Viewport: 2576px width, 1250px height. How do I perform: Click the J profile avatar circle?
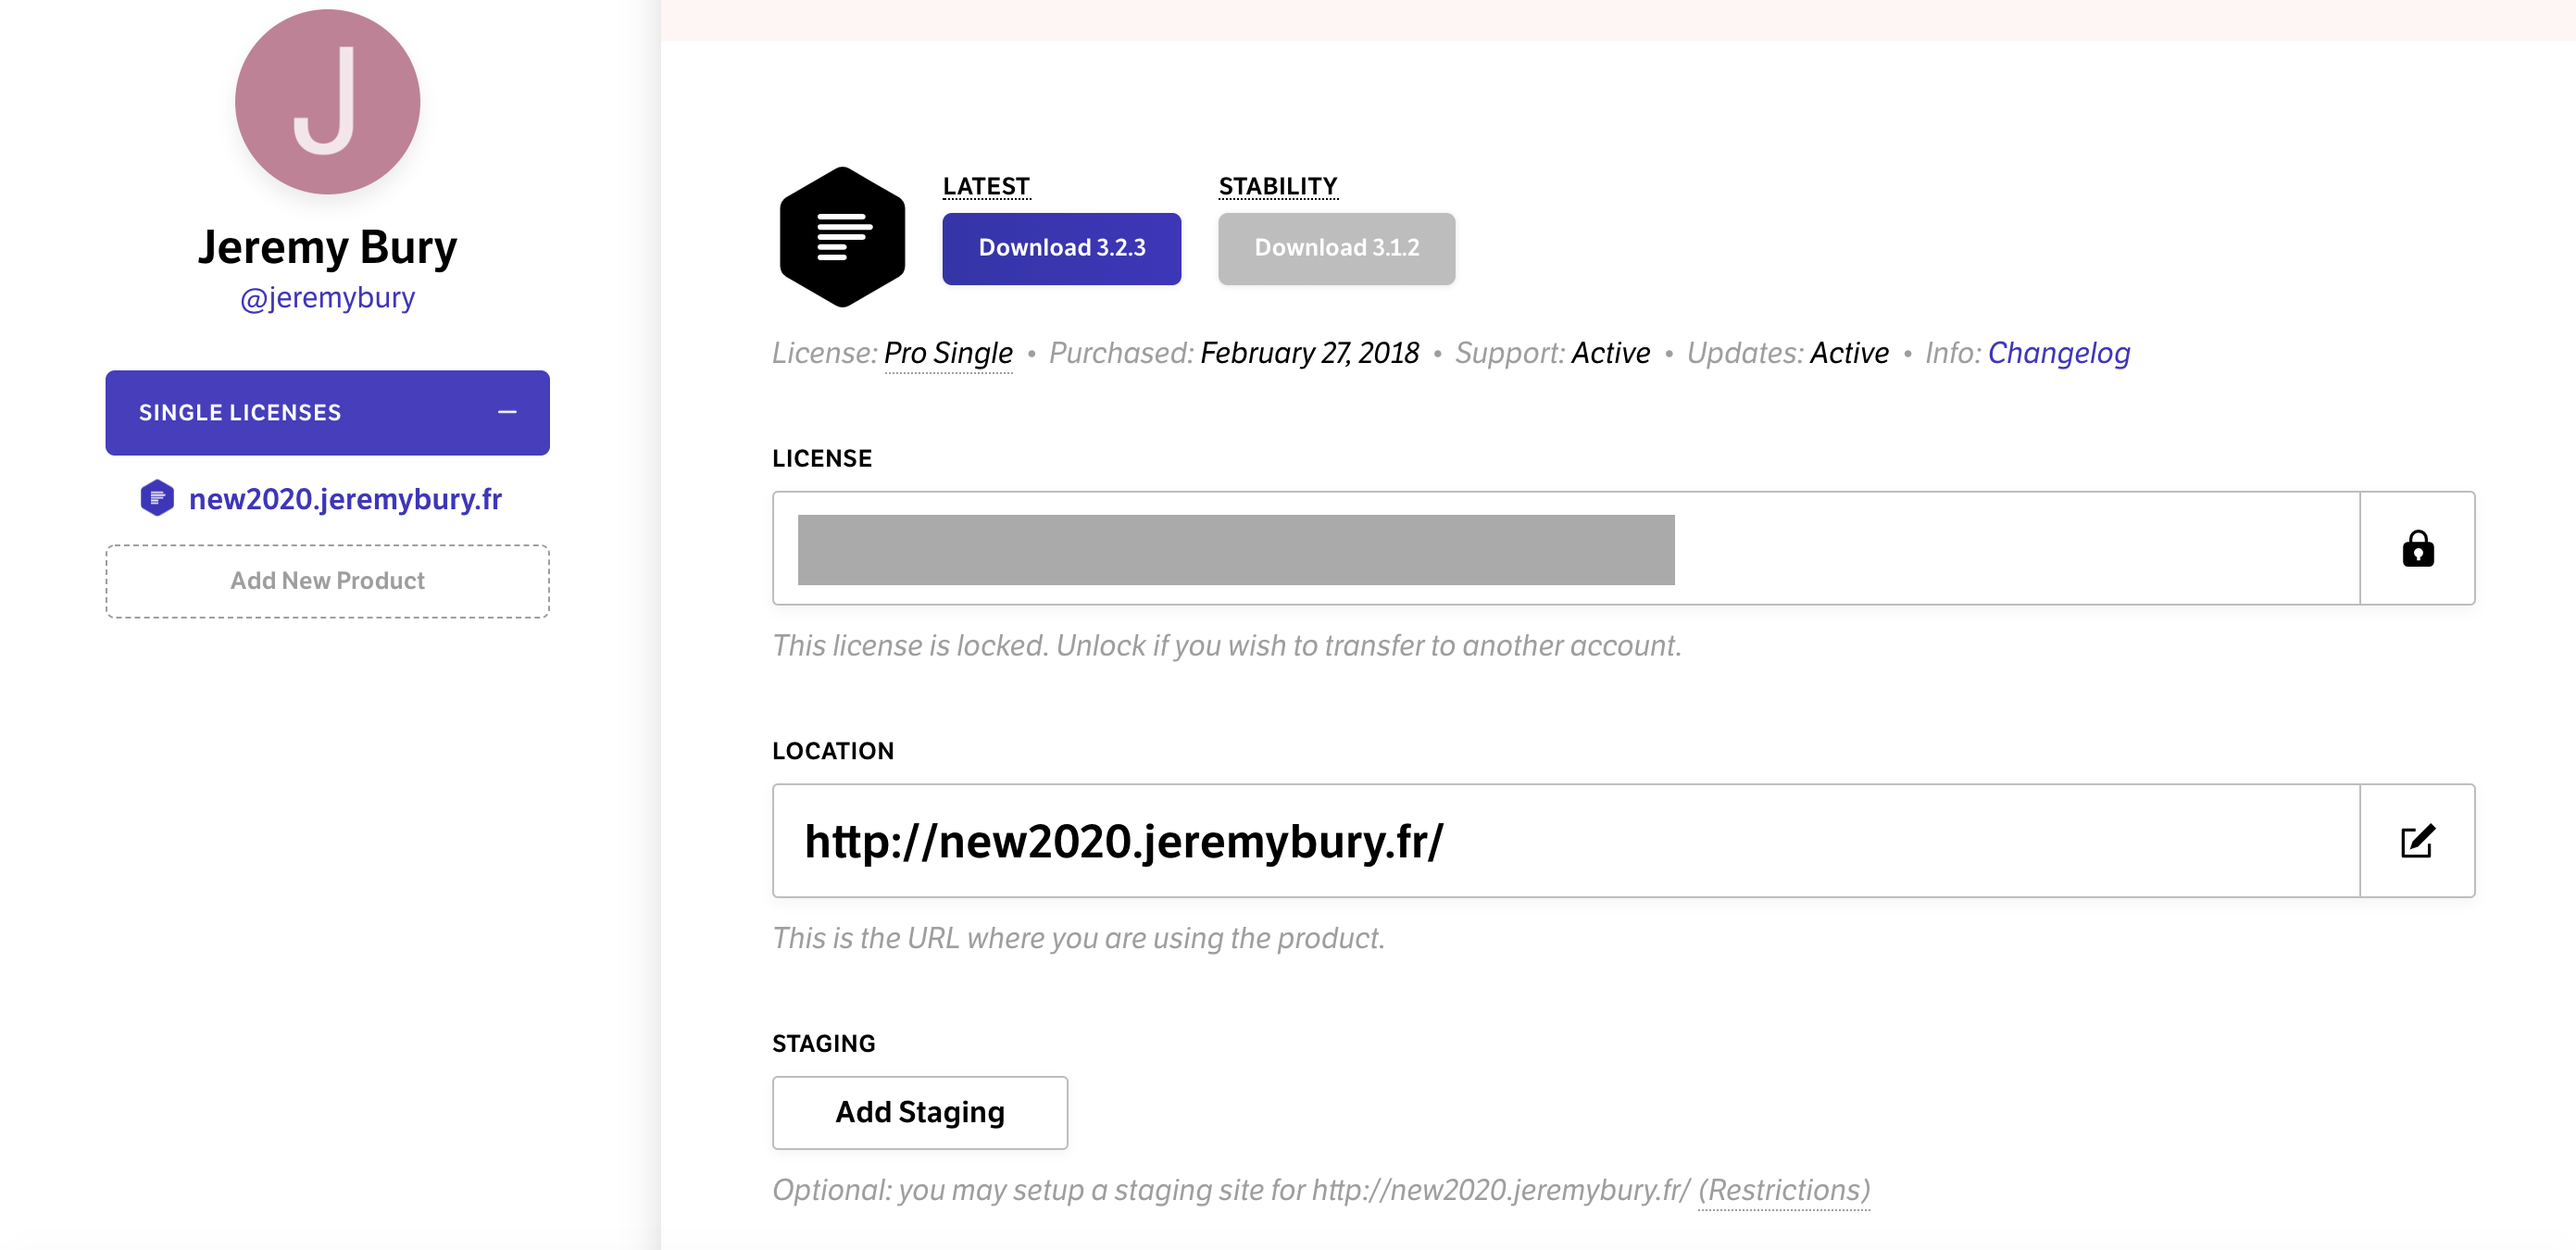pos(327,102)
